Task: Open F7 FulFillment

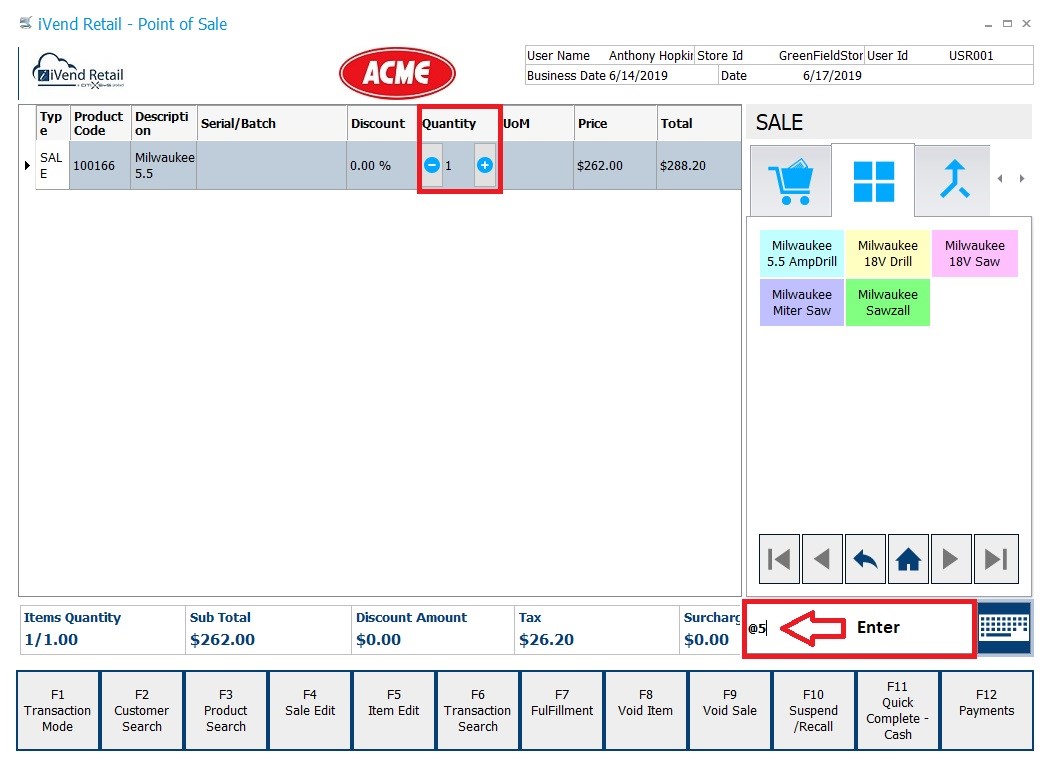Action: 562,711
